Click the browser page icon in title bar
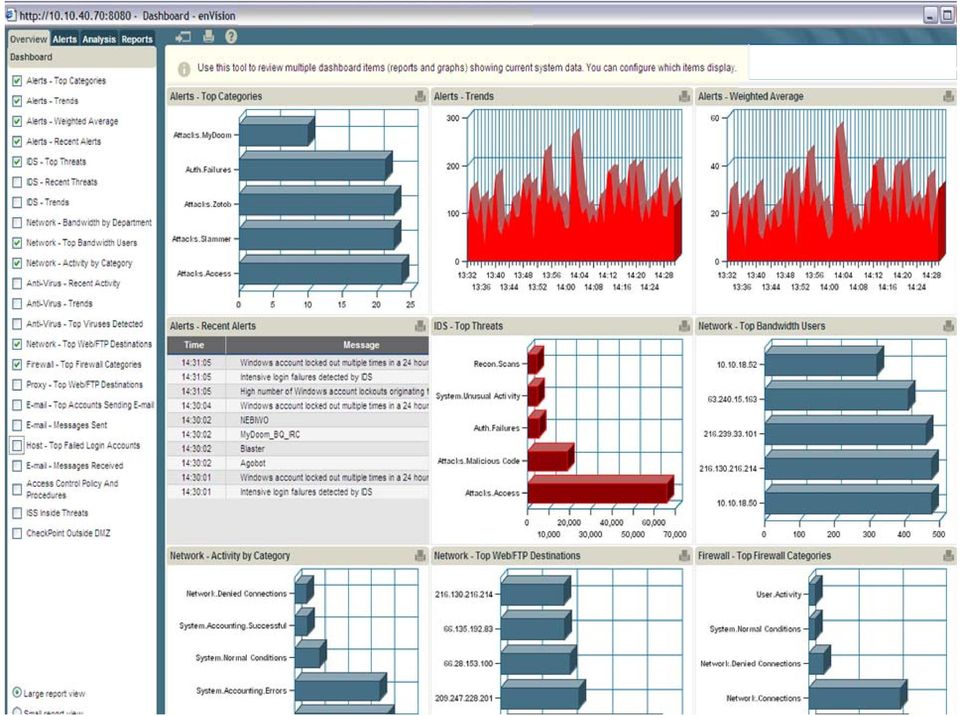Image resolution: width=960 pixels, height=716 pixels. [x=10, y=15]
